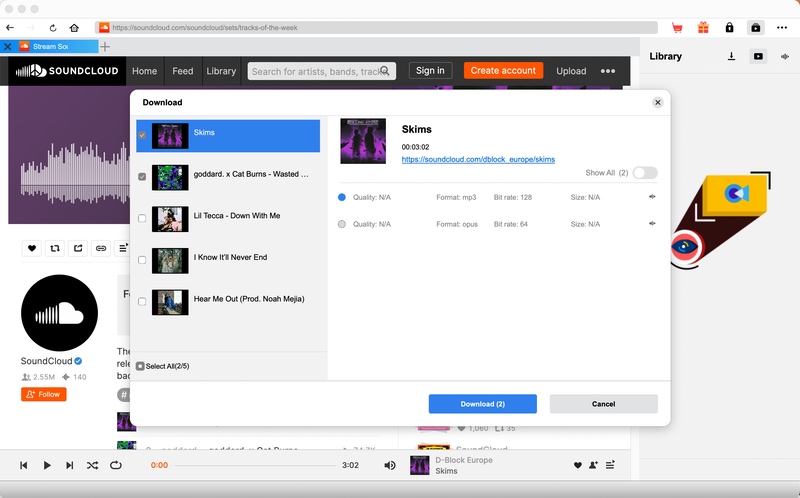Open the three-dot app menu at top right
The image size is (800, 498).
782,28
